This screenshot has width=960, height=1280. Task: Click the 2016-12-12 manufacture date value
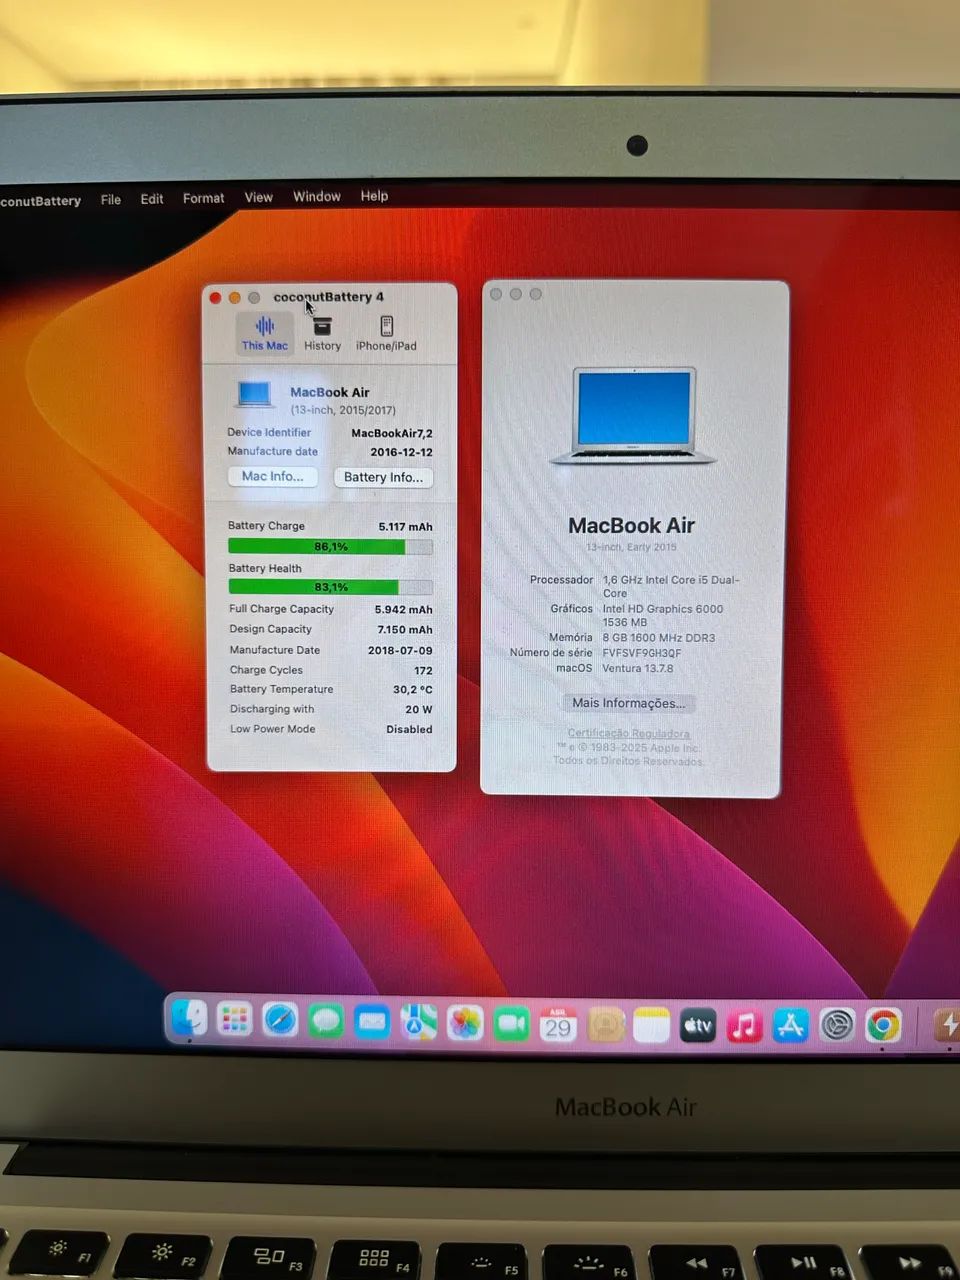401,452
